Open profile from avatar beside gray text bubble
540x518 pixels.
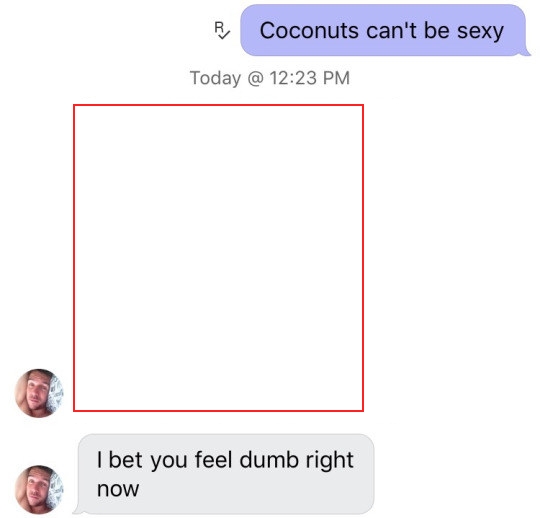39,489
